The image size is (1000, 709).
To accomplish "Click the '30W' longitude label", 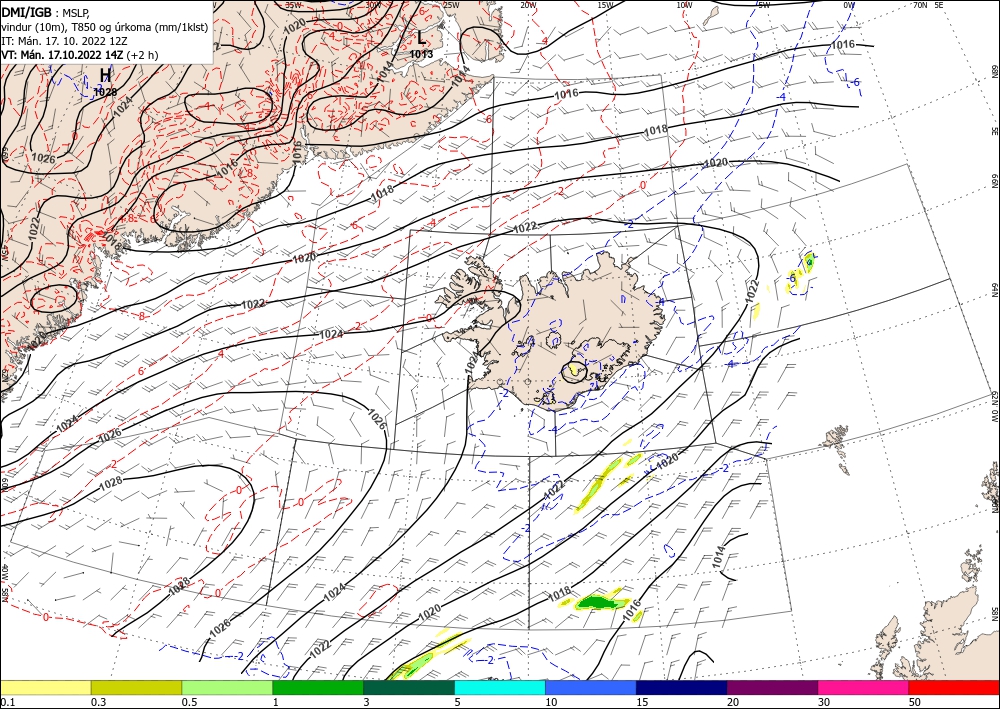I will 373,4.
